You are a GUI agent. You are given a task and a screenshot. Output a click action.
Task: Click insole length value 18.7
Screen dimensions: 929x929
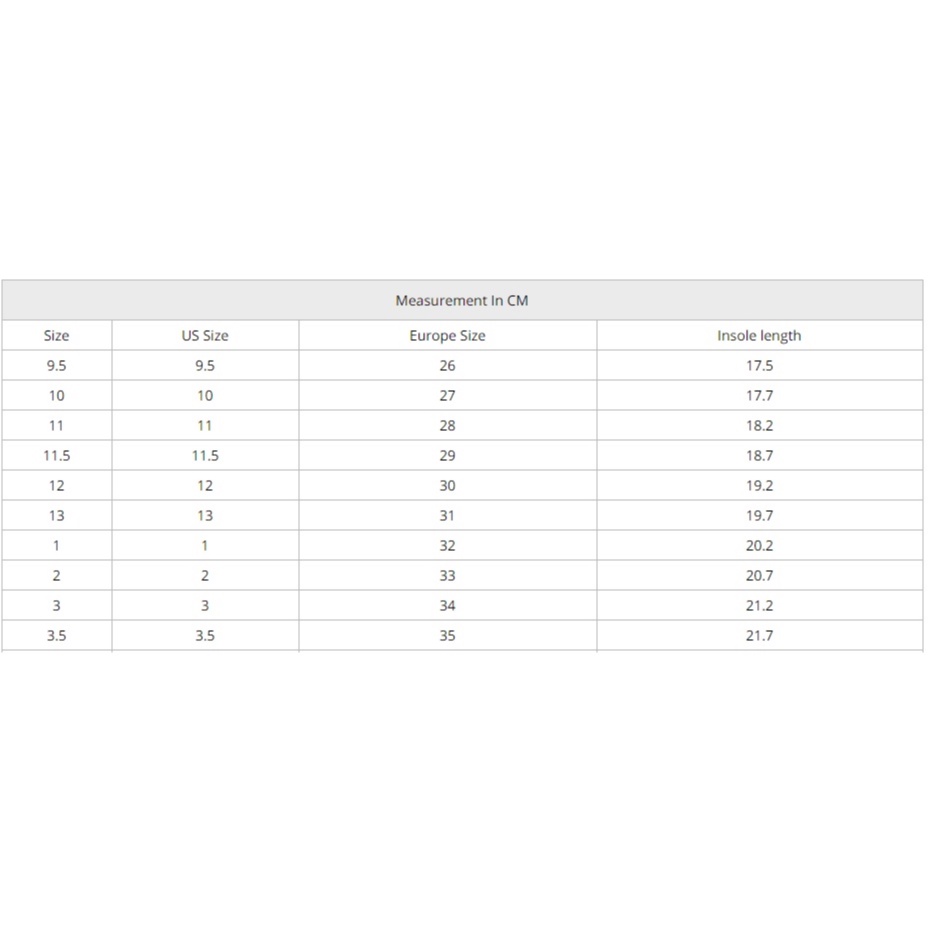759,456
